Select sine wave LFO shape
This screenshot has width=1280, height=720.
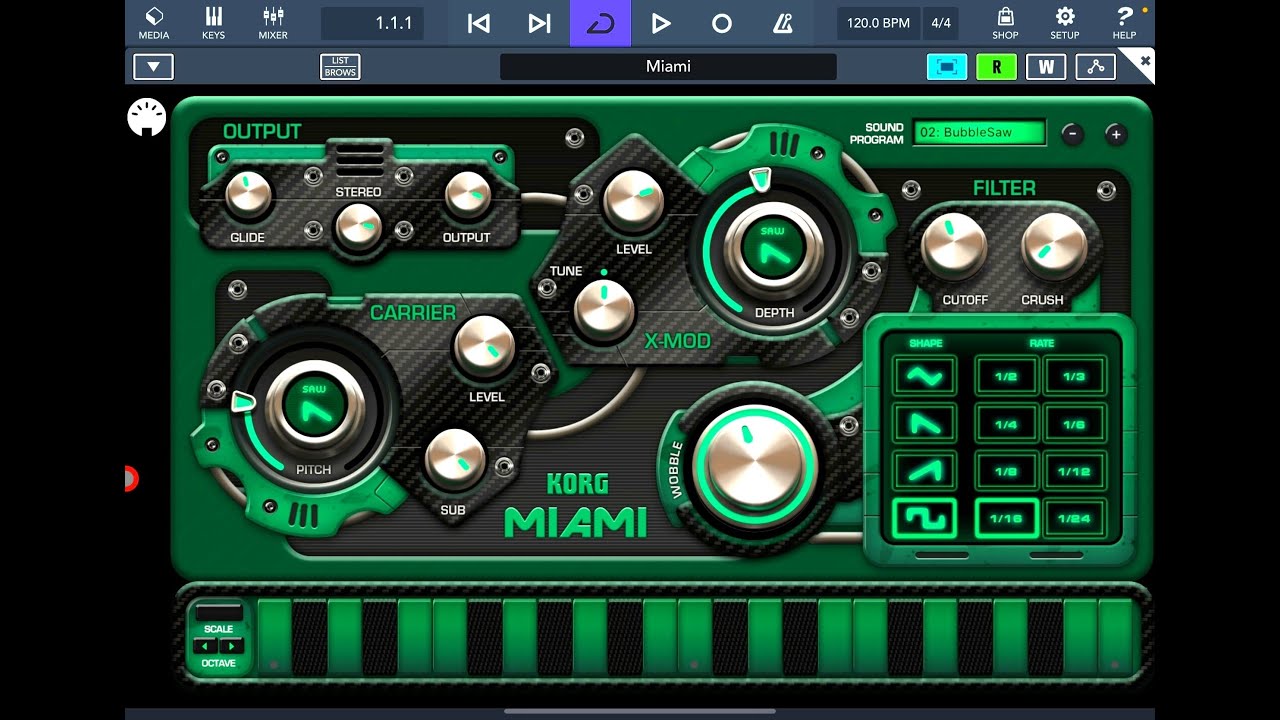coord(925,376)
